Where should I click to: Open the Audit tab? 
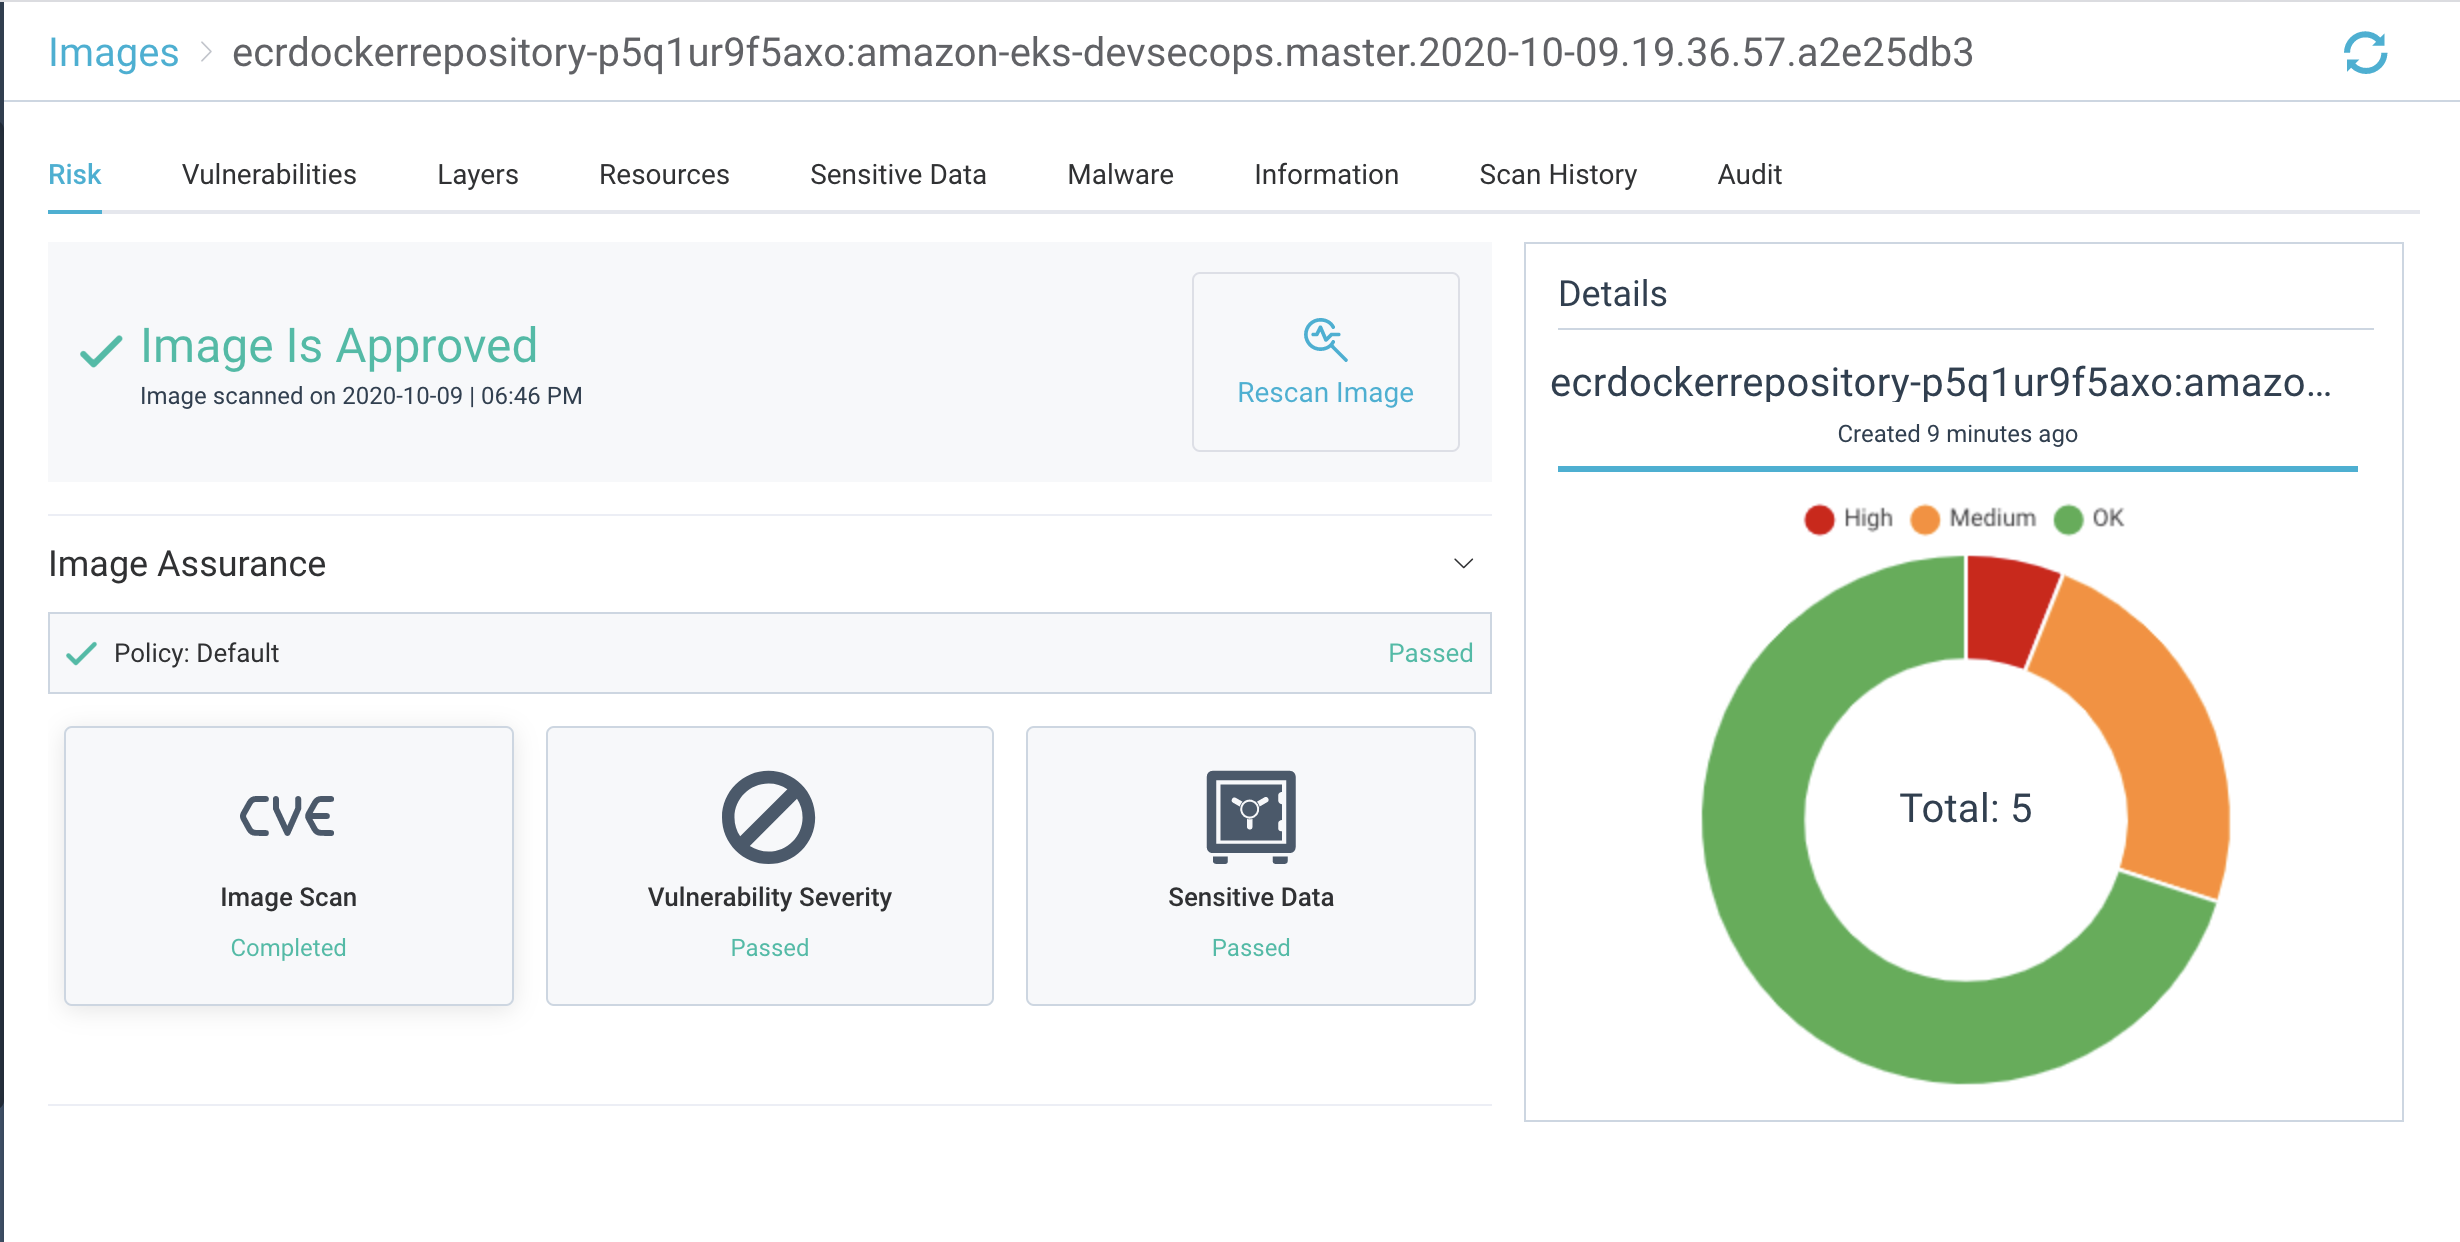click(x=1749, y=175)
